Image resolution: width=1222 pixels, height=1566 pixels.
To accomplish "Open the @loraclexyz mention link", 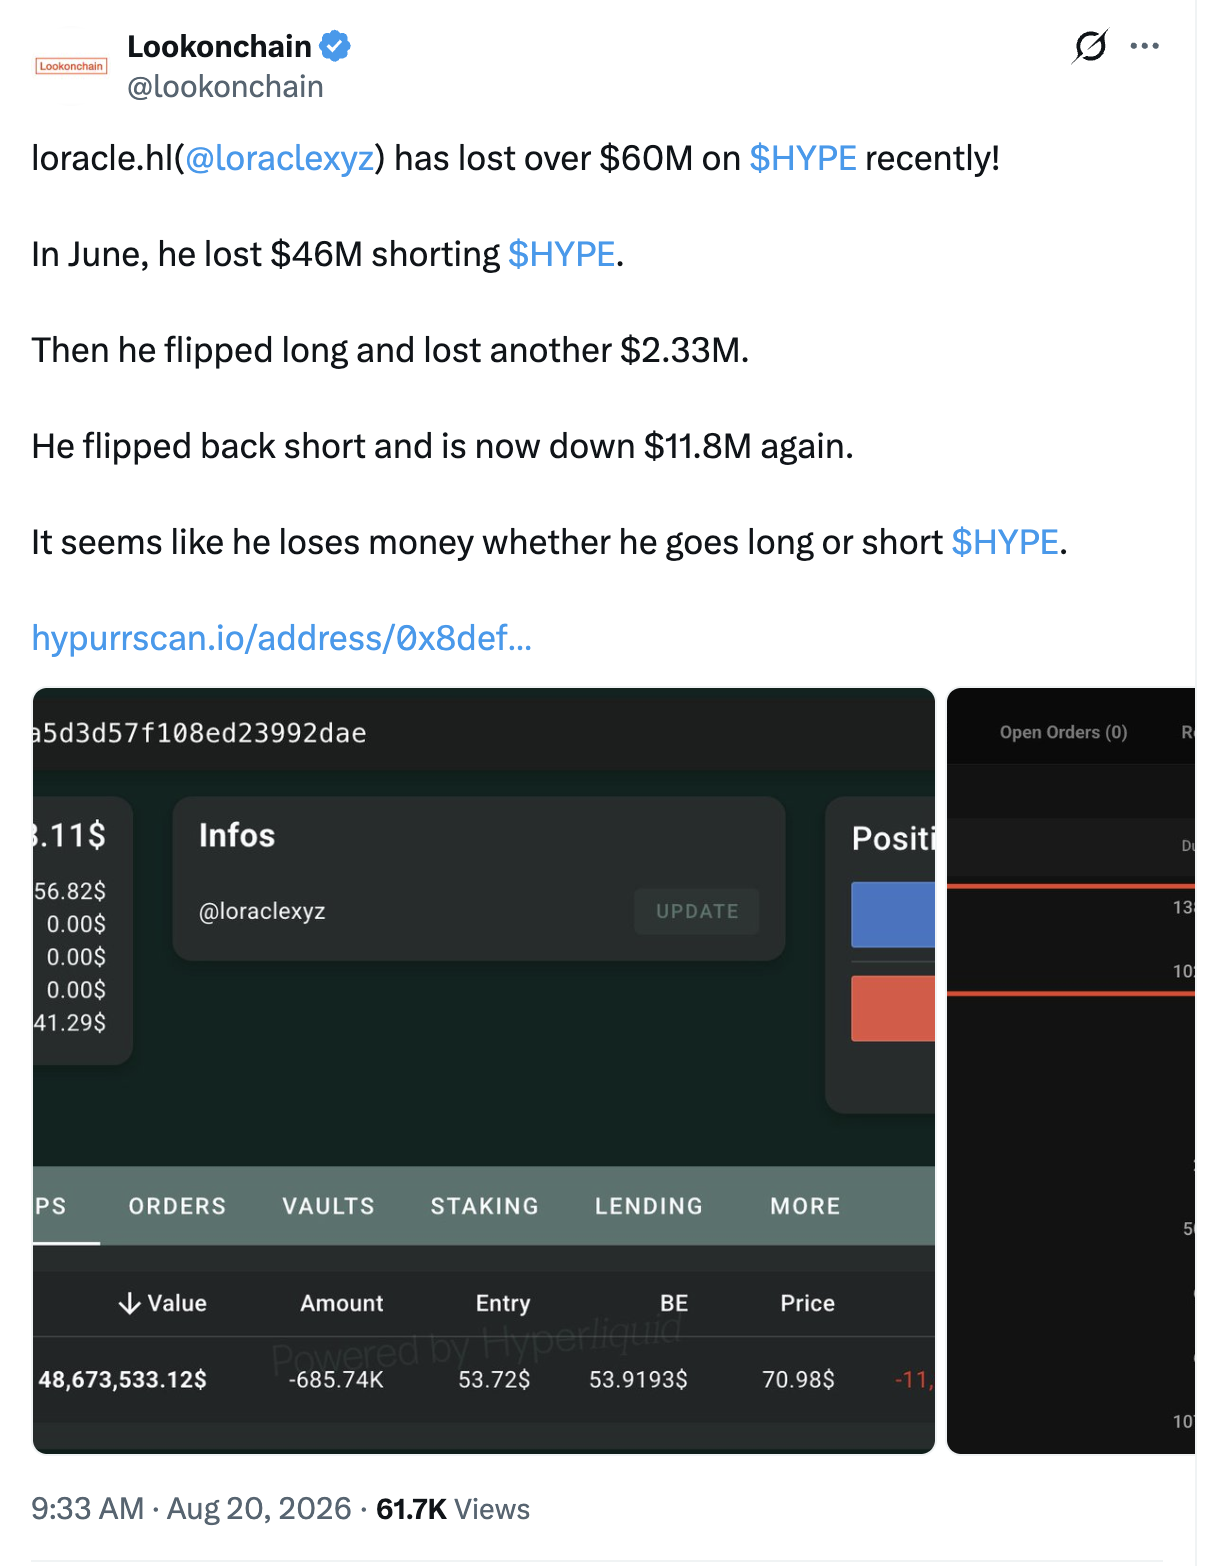I will pyautogui.click(x=280, y=158).
